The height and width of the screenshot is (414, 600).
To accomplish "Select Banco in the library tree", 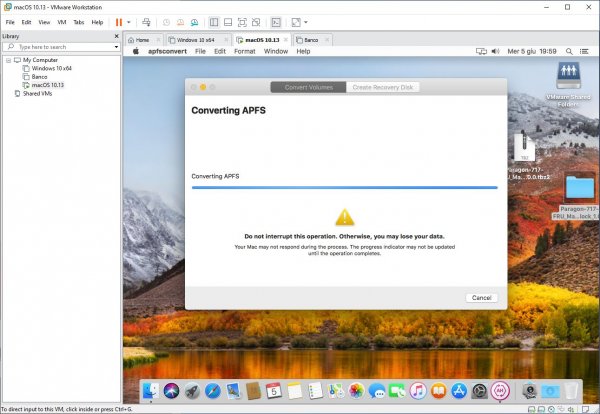I will coord(35,77).
